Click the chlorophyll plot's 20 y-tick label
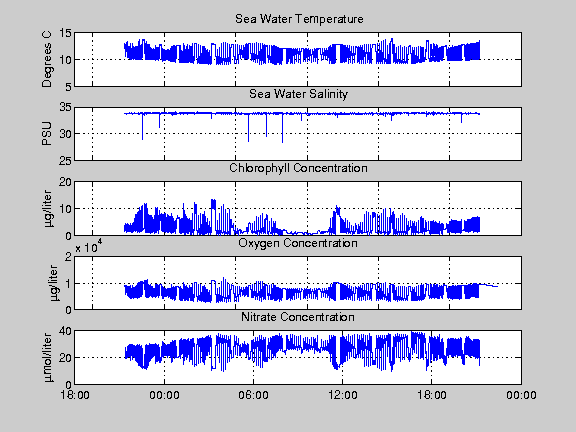Image resolution: width=576 pixels, height=432 pixels. coord(65,182)
